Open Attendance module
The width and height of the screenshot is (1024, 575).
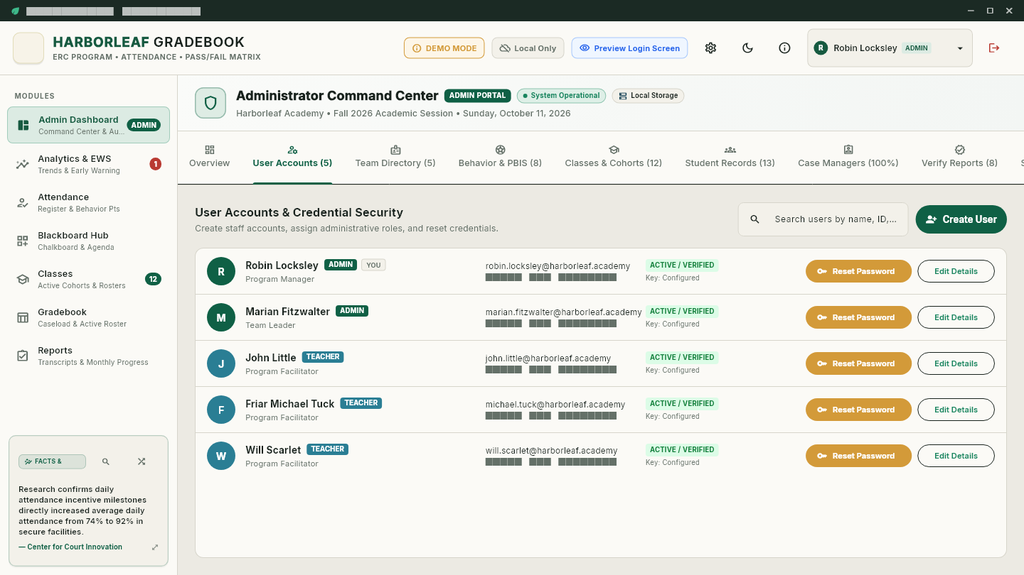pyautogui.click(x=89, y=203)
